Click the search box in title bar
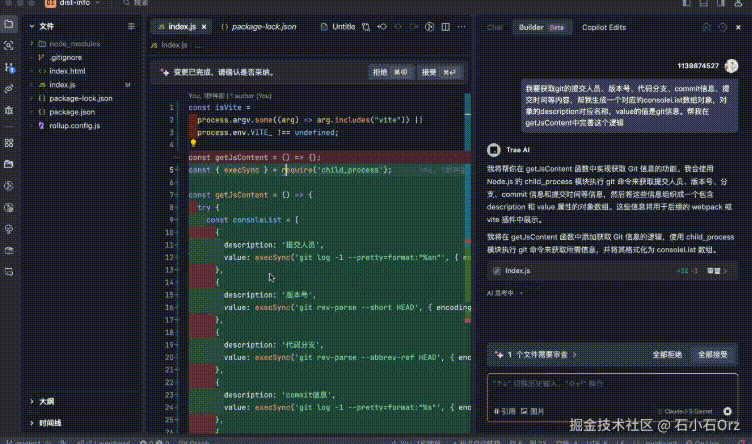Viewport: 752px width, 444px height. tap(135, 3)
